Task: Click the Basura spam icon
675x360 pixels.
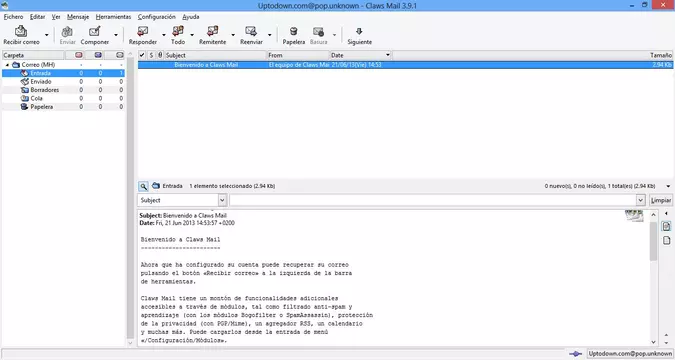Action: pos(319,31)
